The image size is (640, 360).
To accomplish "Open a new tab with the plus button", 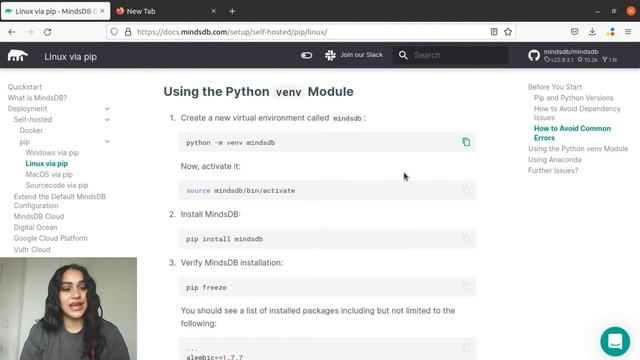I will point(232,11).
